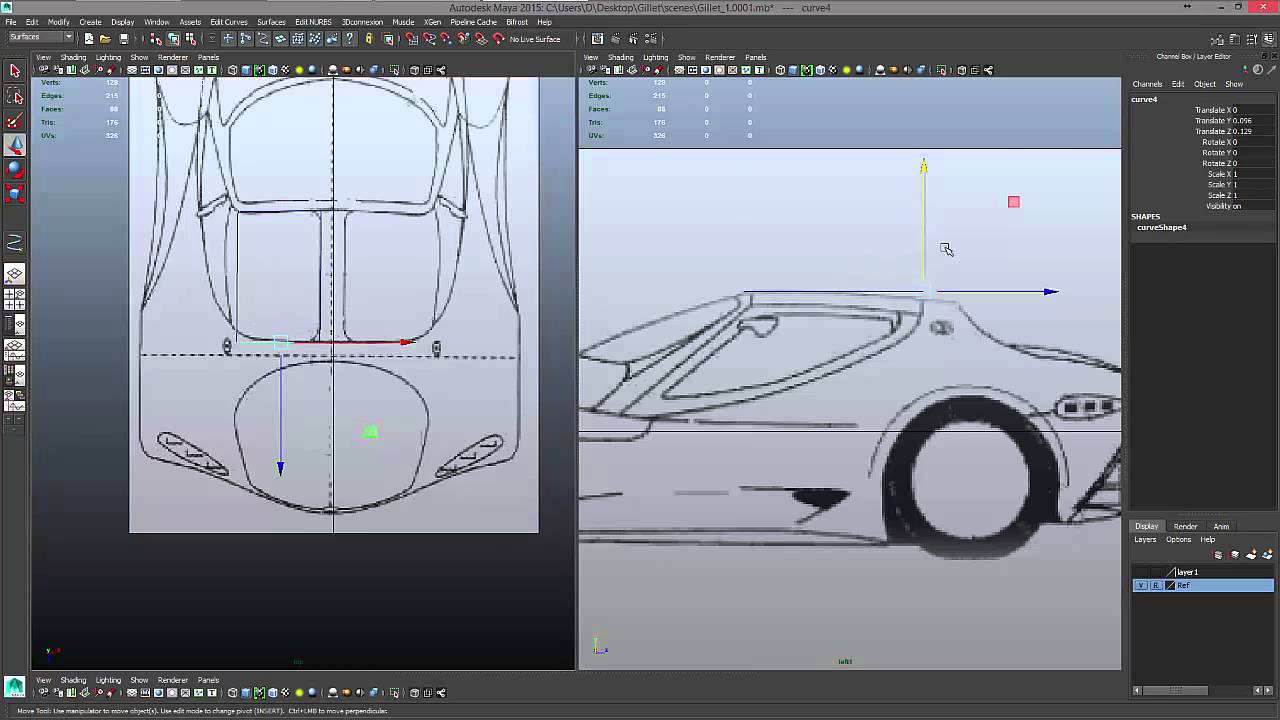Click the No Live Surface field

[x=535, y=39]
